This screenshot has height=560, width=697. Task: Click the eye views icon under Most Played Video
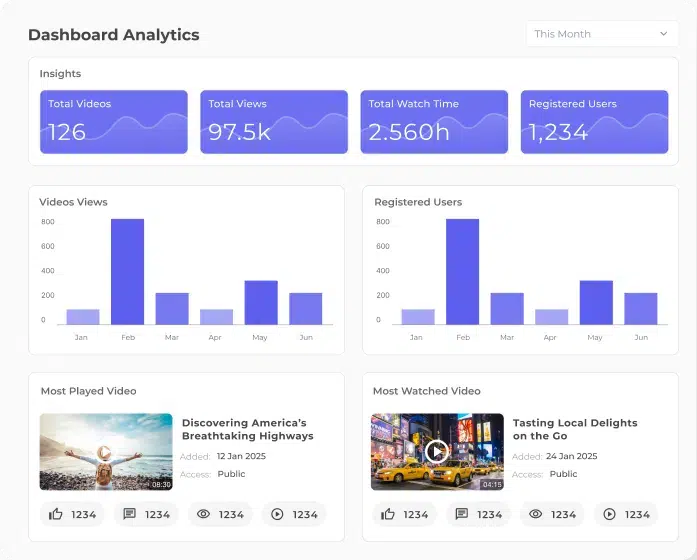[203, 514]
